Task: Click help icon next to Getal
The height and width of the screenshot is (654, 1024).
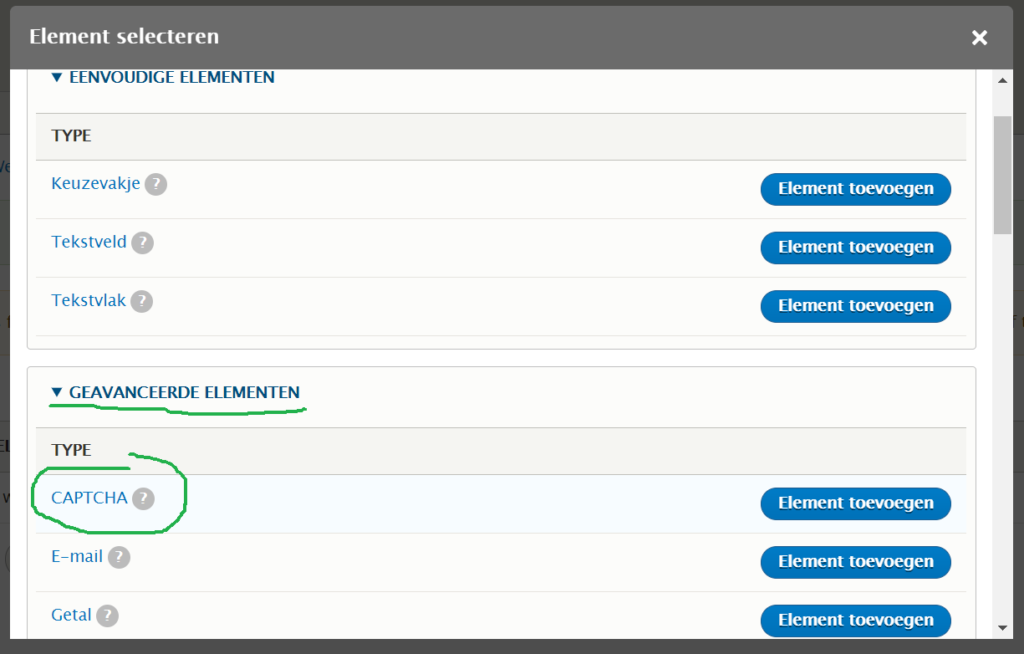Action: (107, 616)
